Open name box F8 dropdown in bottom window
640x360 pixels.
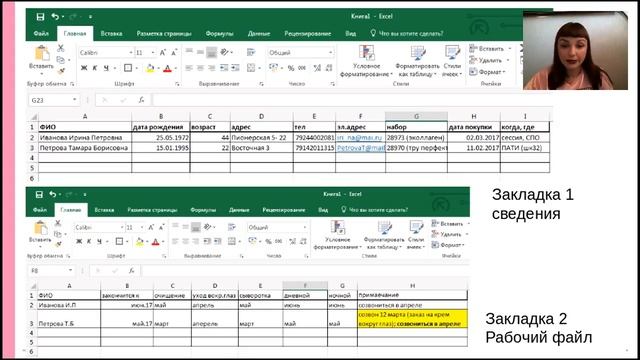coord(70,271)
